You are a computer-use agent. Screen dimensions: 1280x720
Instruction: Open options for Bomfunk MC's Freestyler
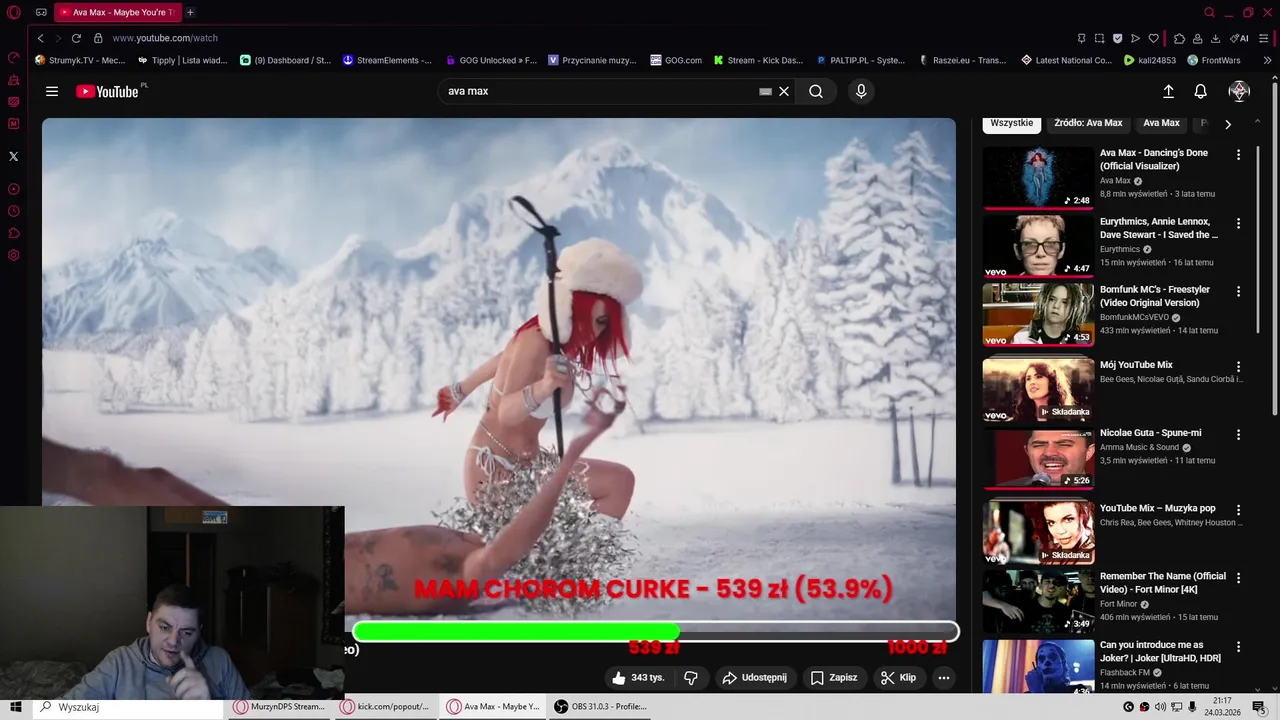pyautogui.click(x=1238, y=291)
